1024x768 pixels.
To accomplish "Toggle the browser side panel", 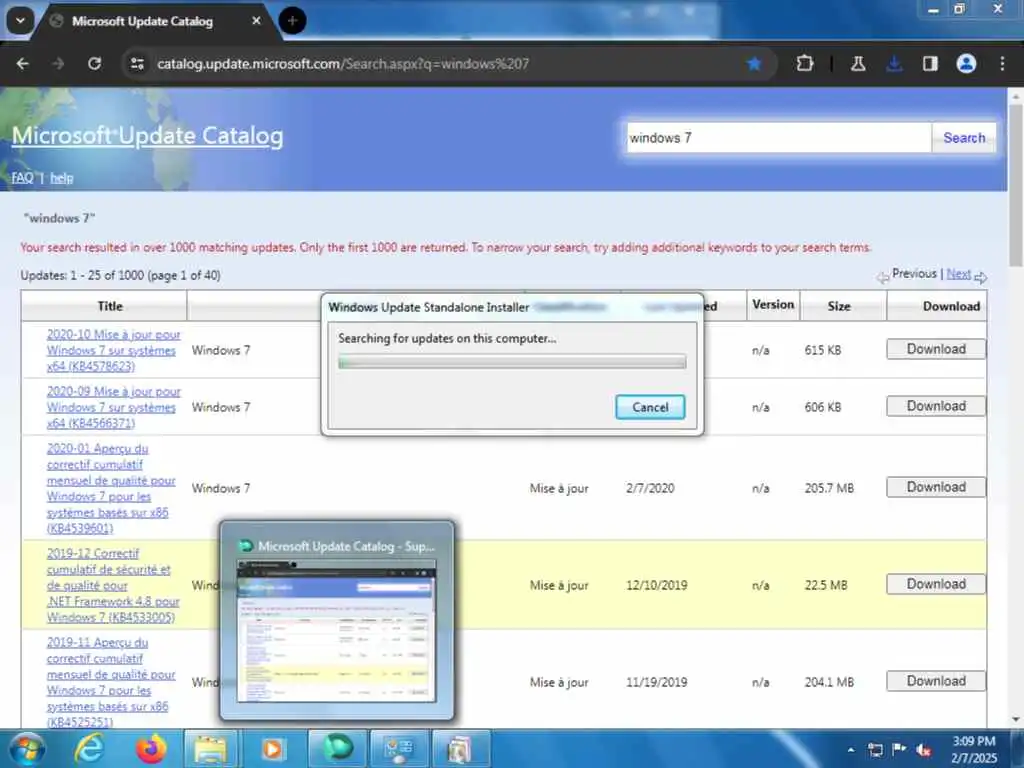I will pos(930,63).
